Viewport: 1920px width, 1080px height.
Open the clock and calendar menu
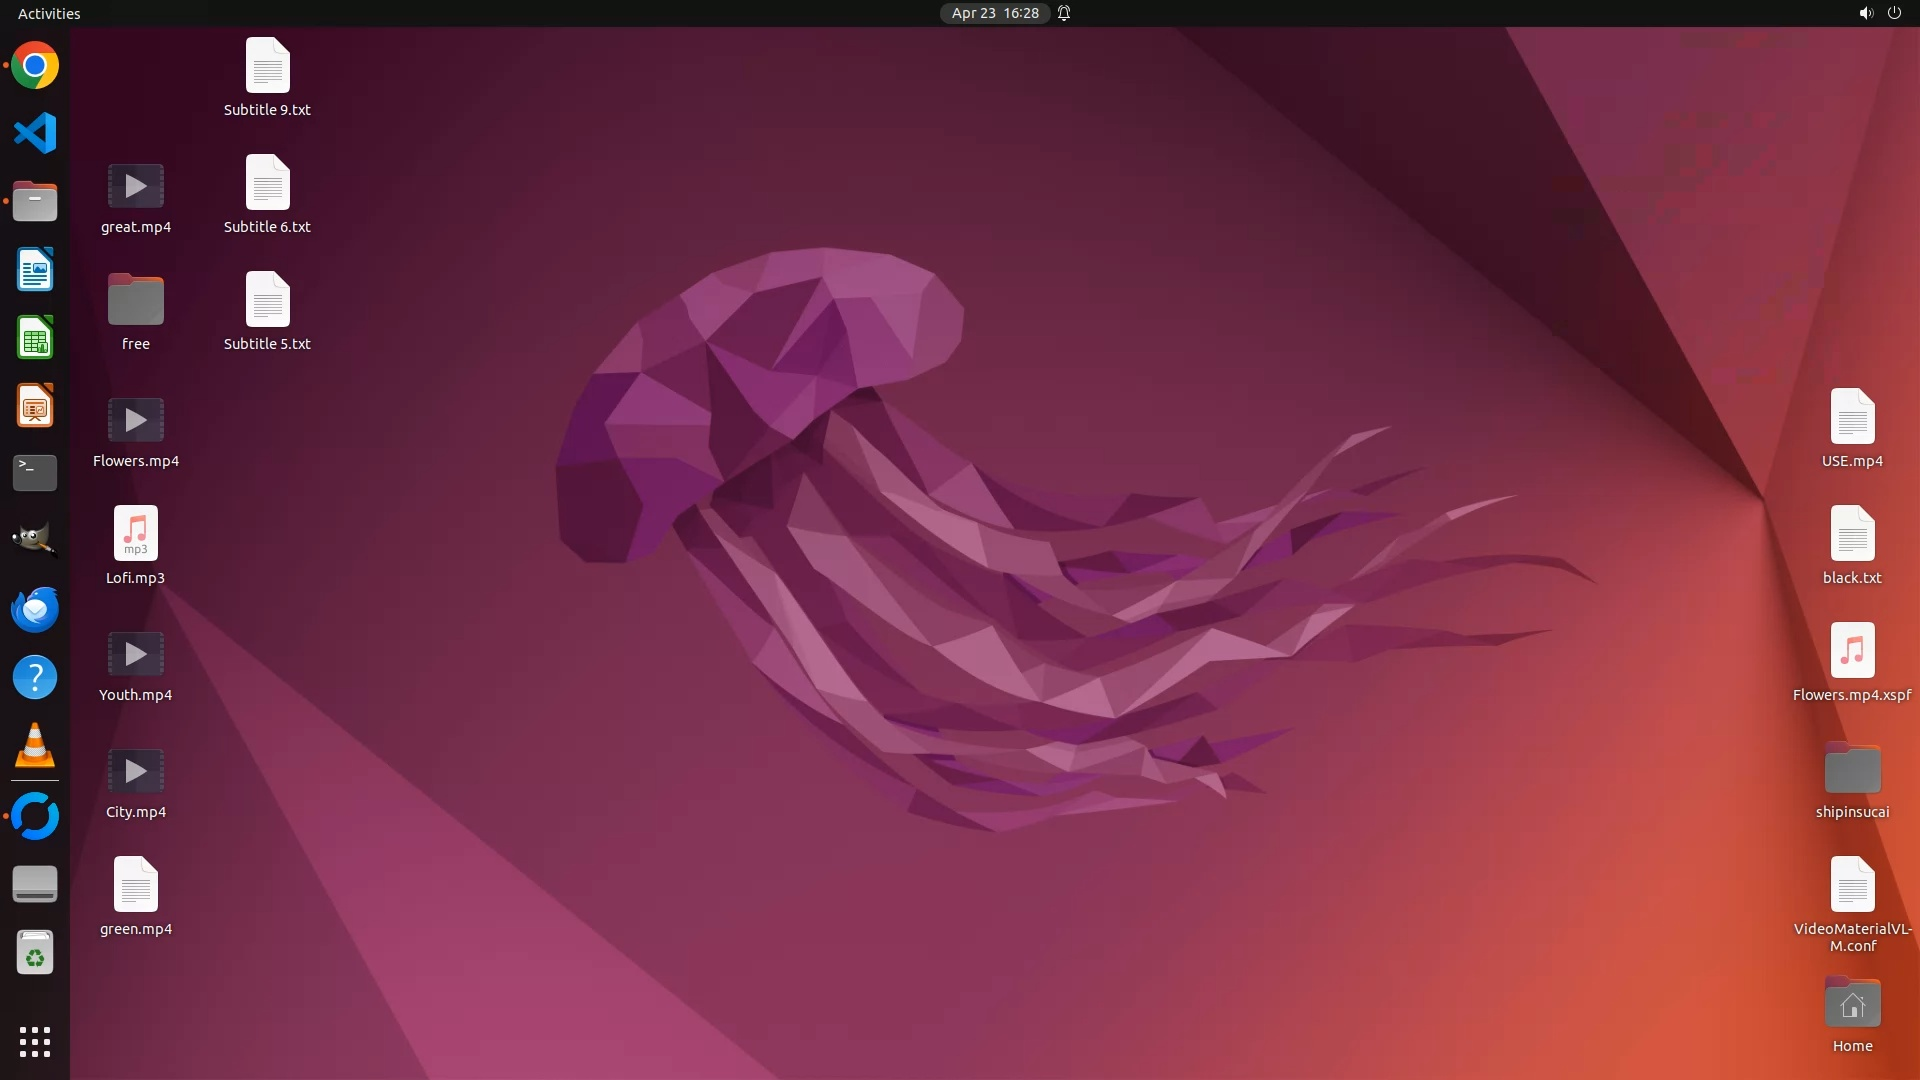point(994,13)
